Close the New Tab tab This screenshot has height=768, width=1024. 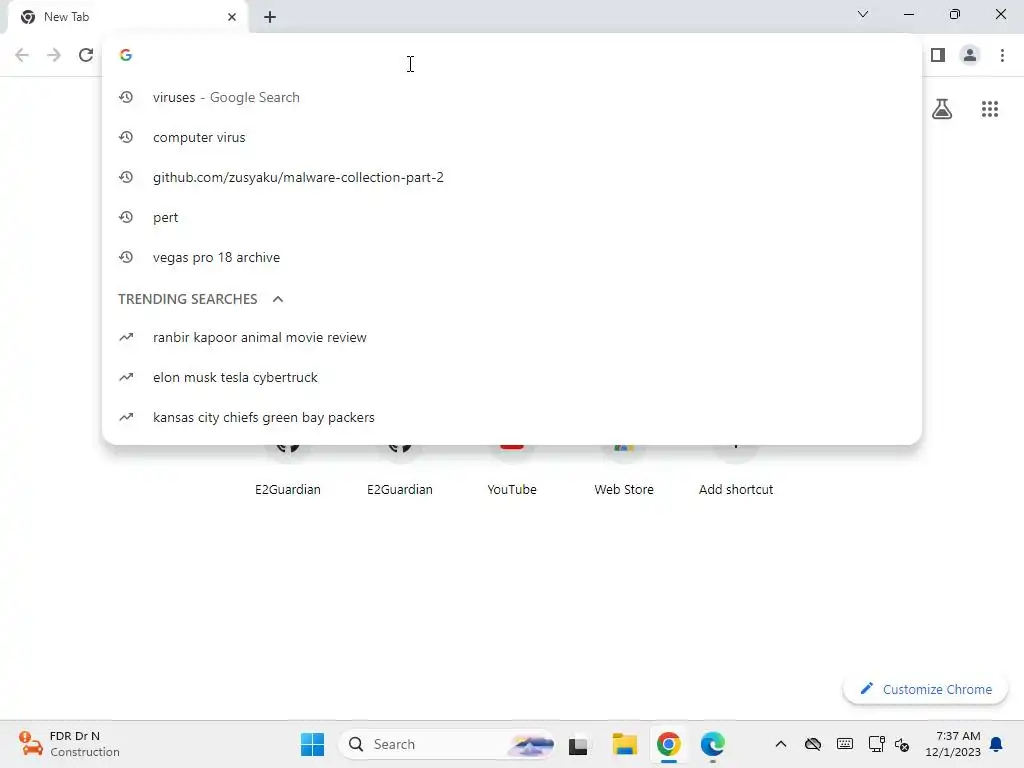click(x=232, y=17)
